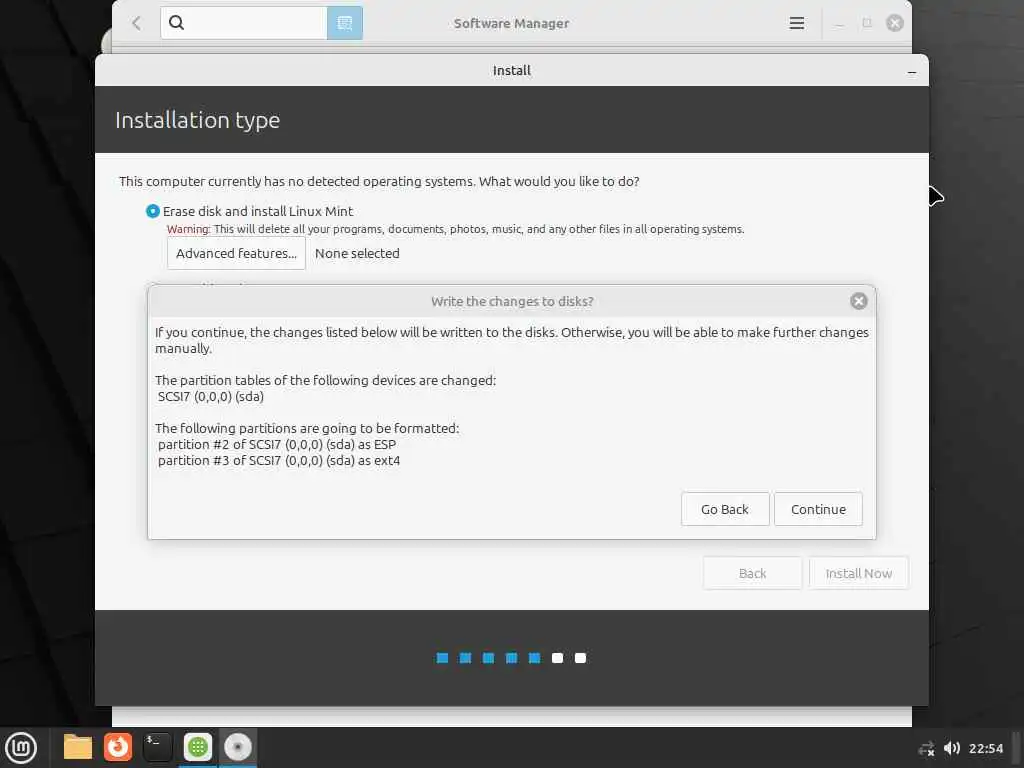
Task: Open the network connection tray icon
Action: pyautogui.click(x=926, y=748)
